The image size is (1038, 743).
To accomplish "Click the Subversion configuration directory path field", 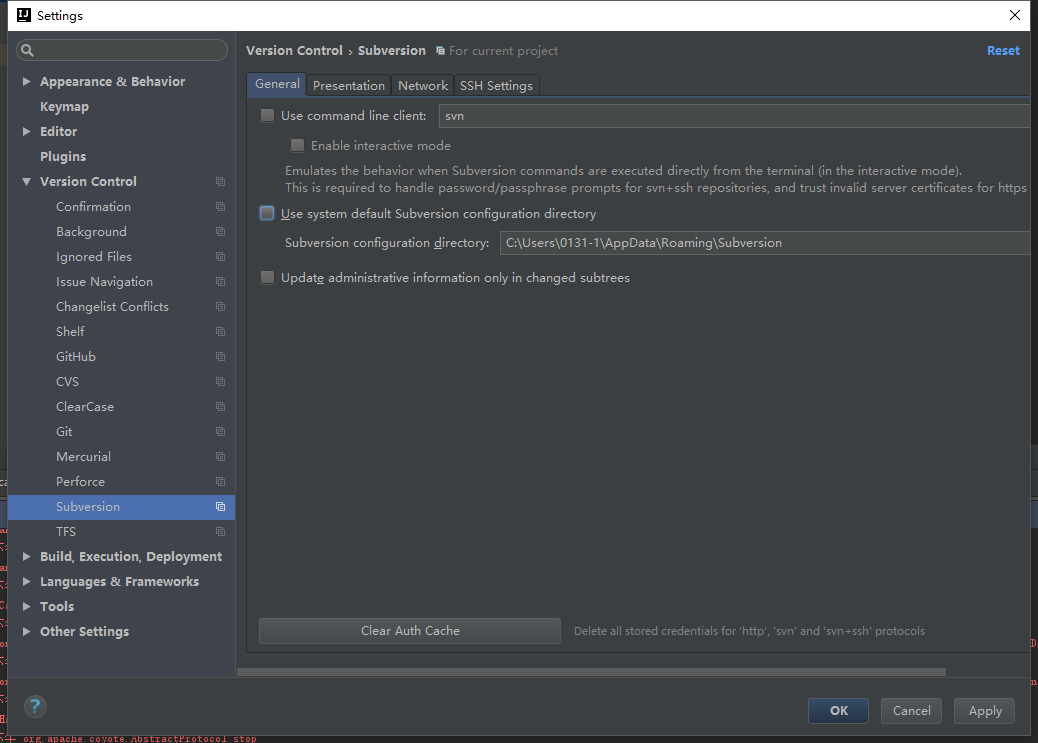I will [765, 243].
